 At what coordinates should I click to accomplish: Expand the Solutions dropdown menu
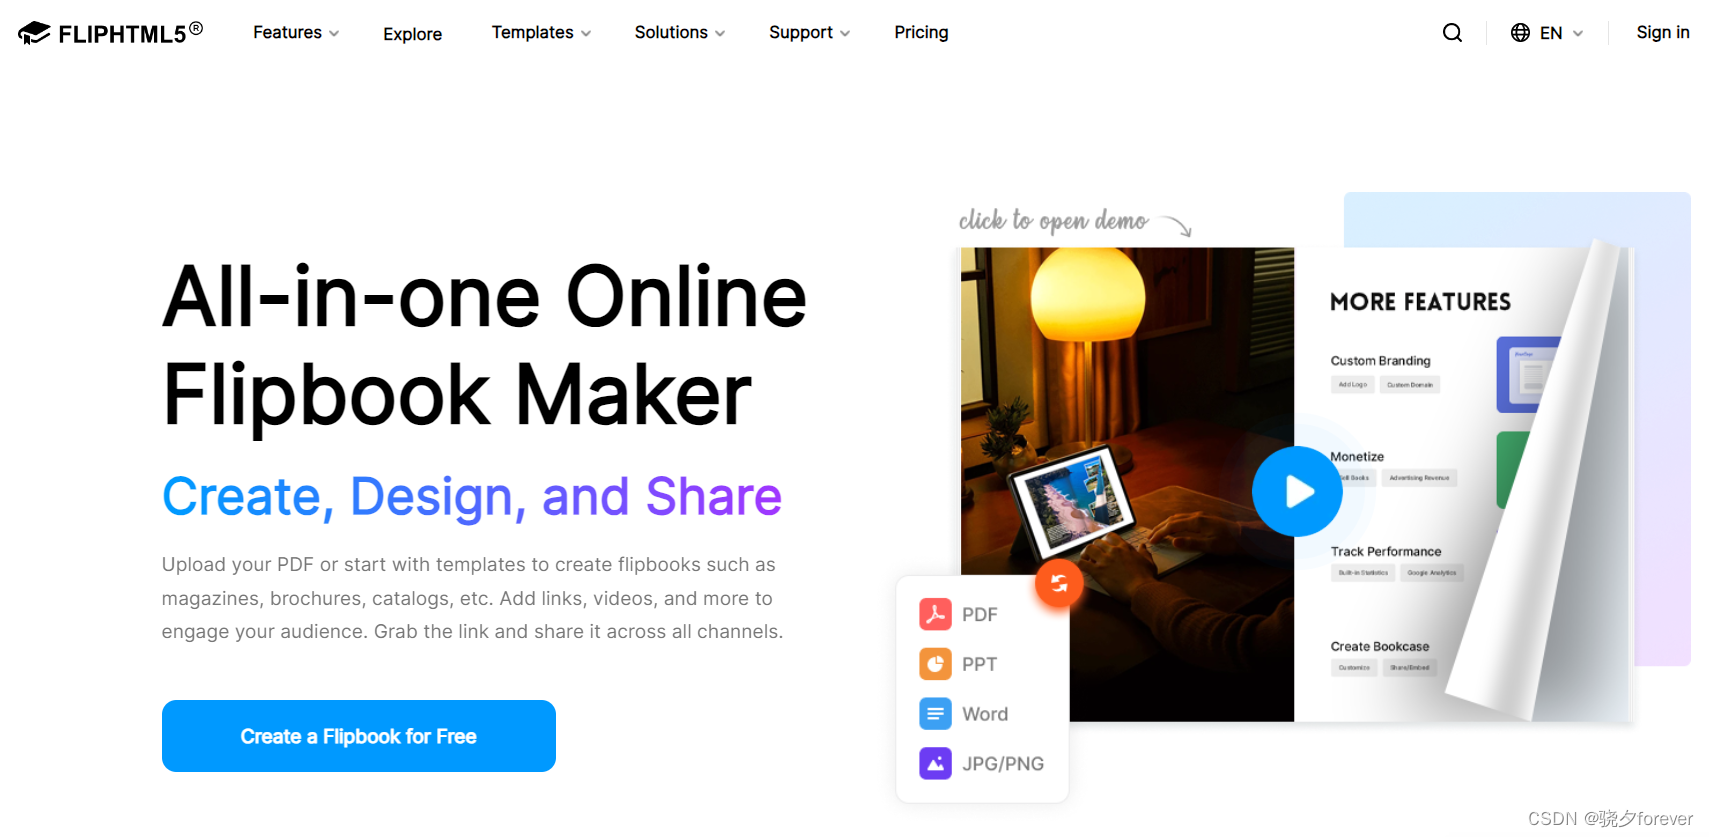(x=680, y=33)
